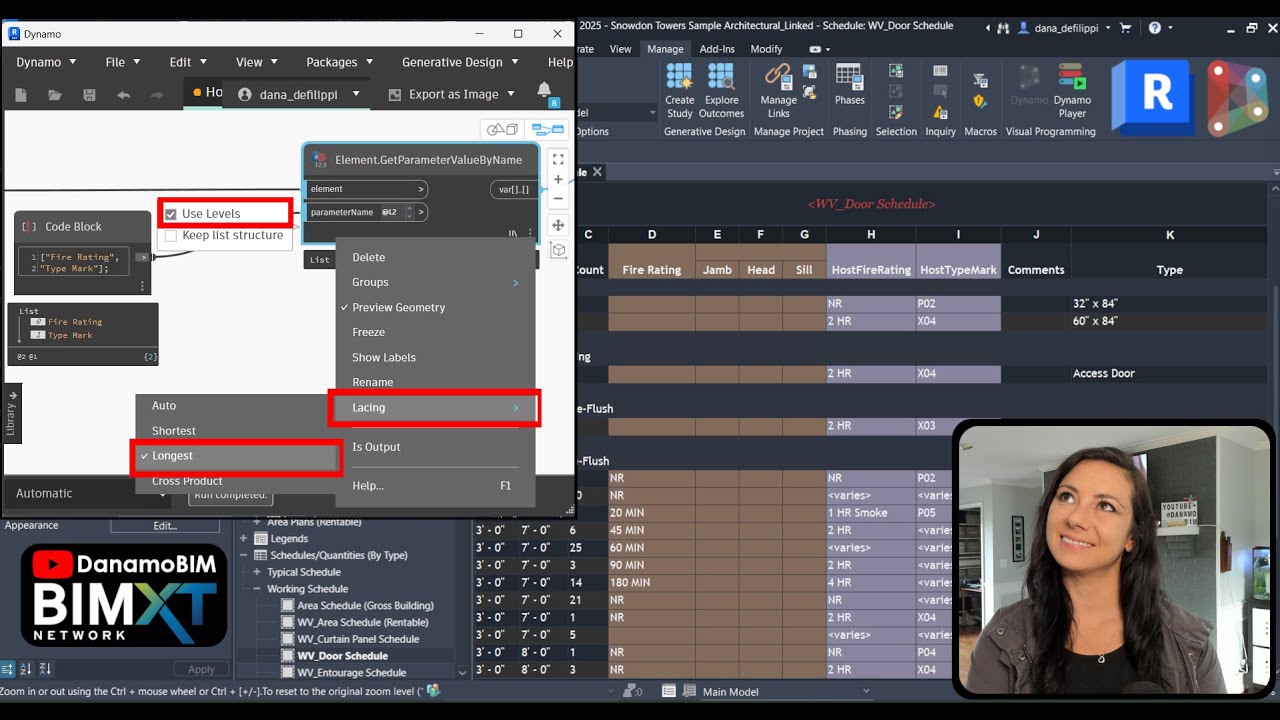Adjust the parameterName level stepper
This screenshot has height=720, width=1280.
coord(409,212)
